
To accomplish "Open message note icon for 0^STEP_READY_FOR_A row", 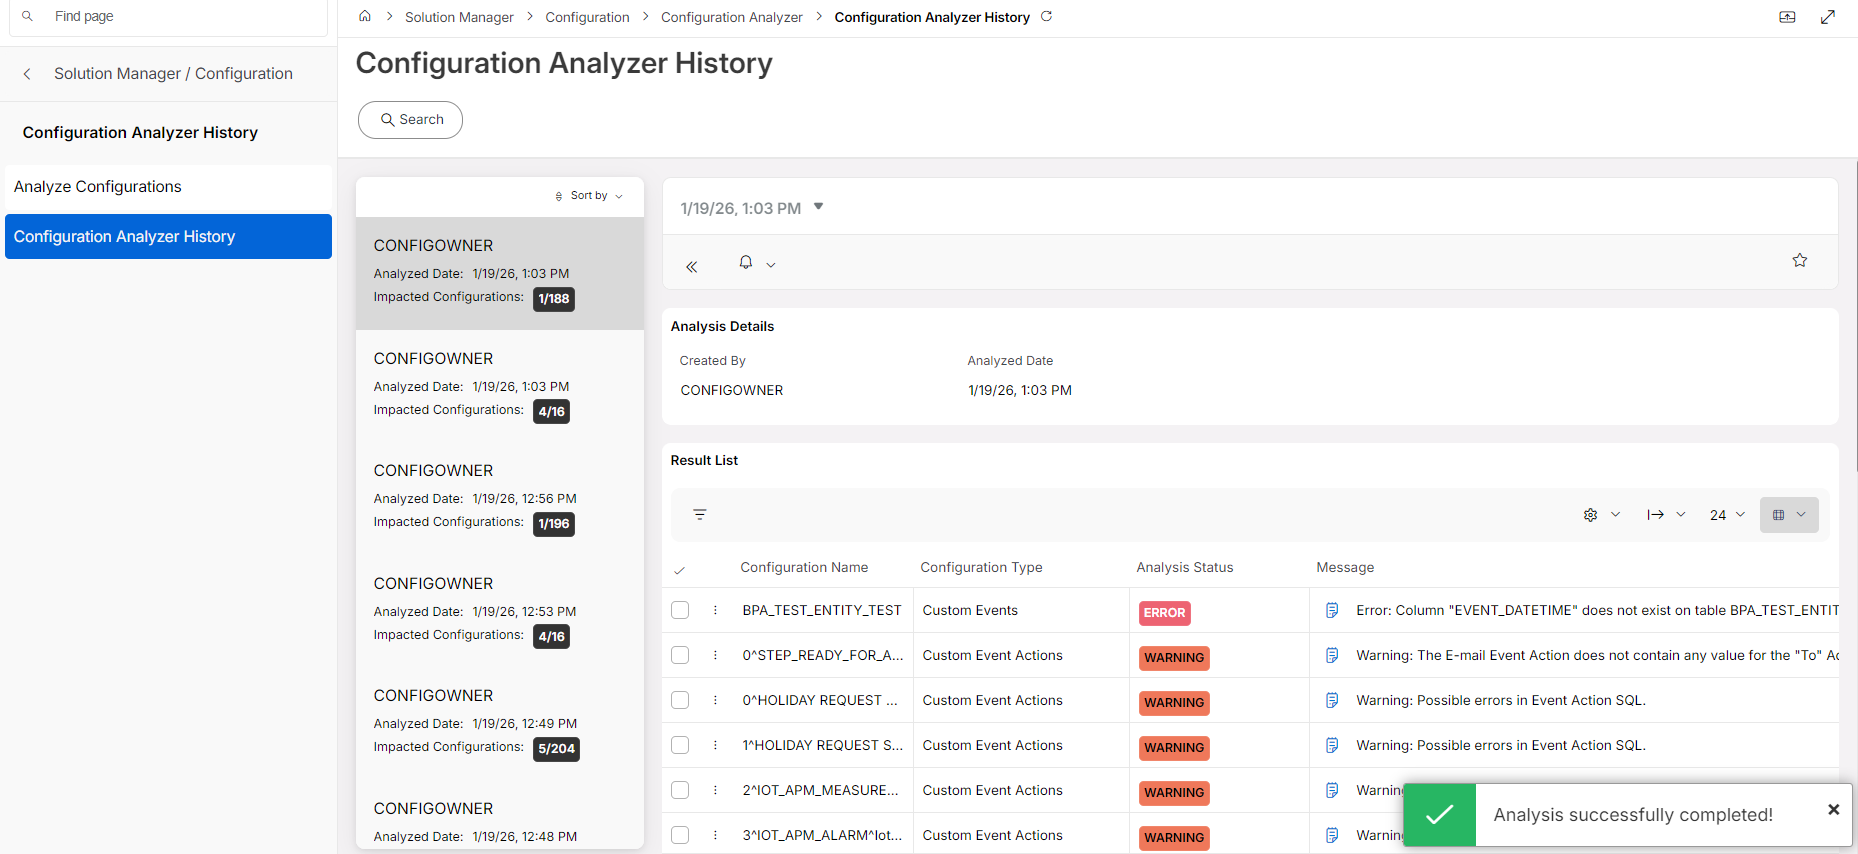I will (x=1332, y=655).
